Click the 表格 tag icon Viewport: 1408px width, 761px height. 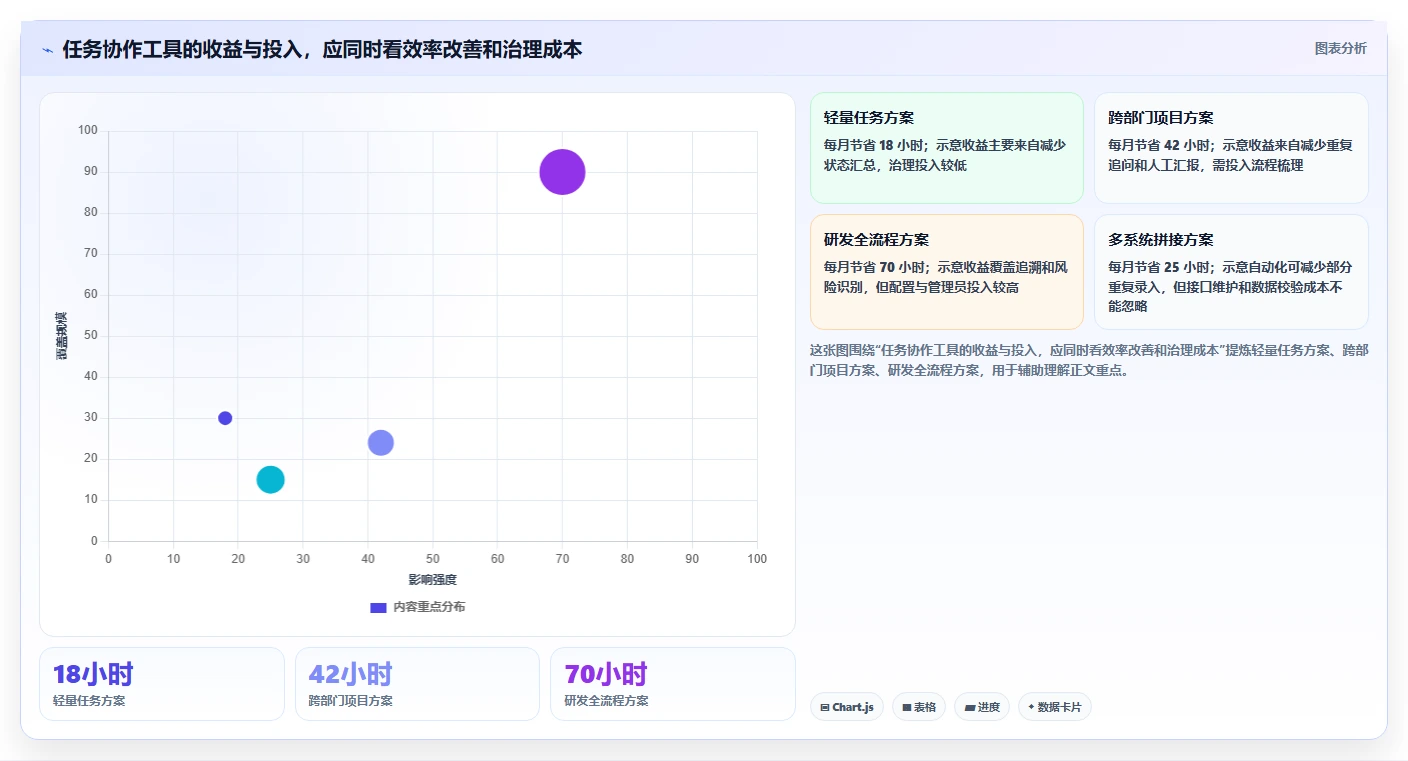[x=907, y=707]
